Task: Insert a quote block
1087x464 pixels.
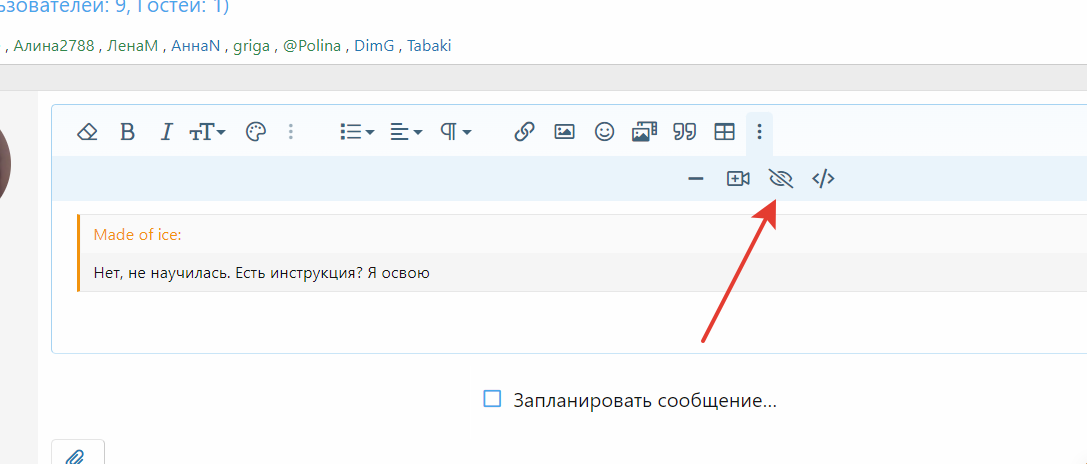Action: pyautogui.click(x=684, y=132)
